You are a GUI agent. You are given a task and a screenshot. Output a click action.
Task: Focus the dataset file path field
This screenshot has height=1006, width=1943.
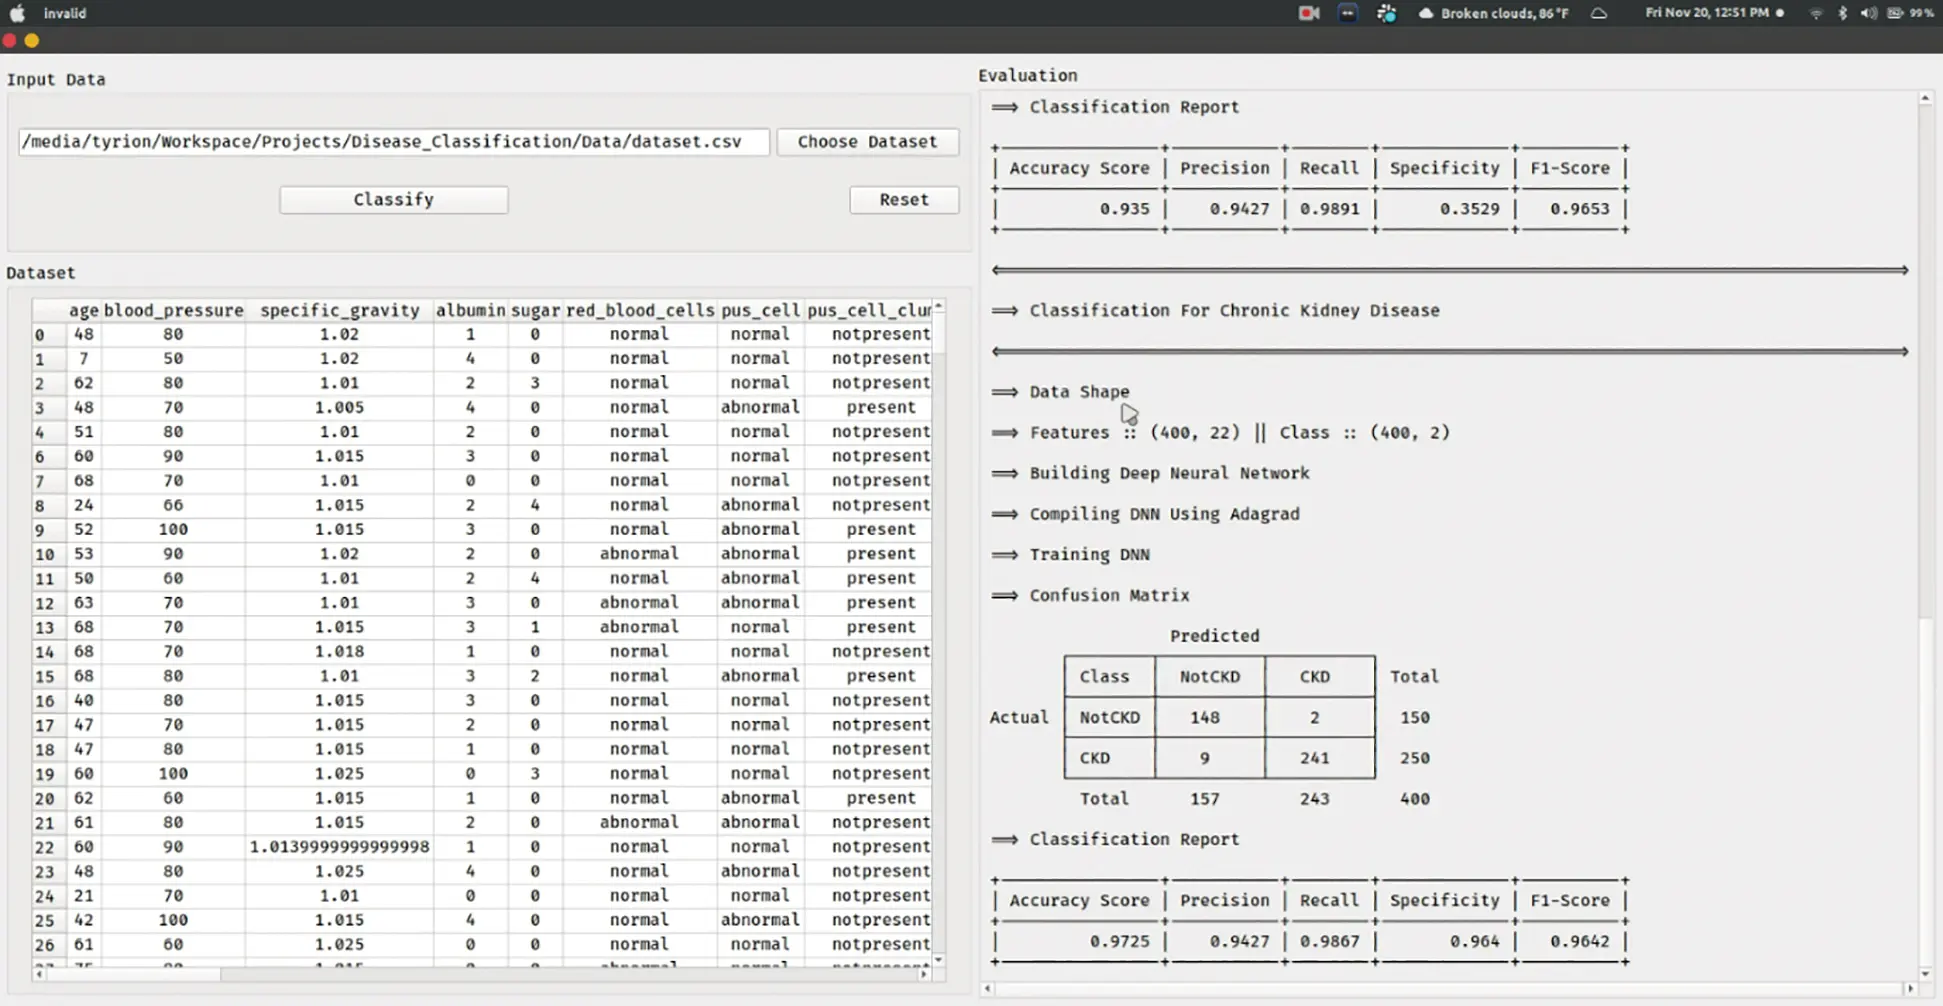click(394, 142)
